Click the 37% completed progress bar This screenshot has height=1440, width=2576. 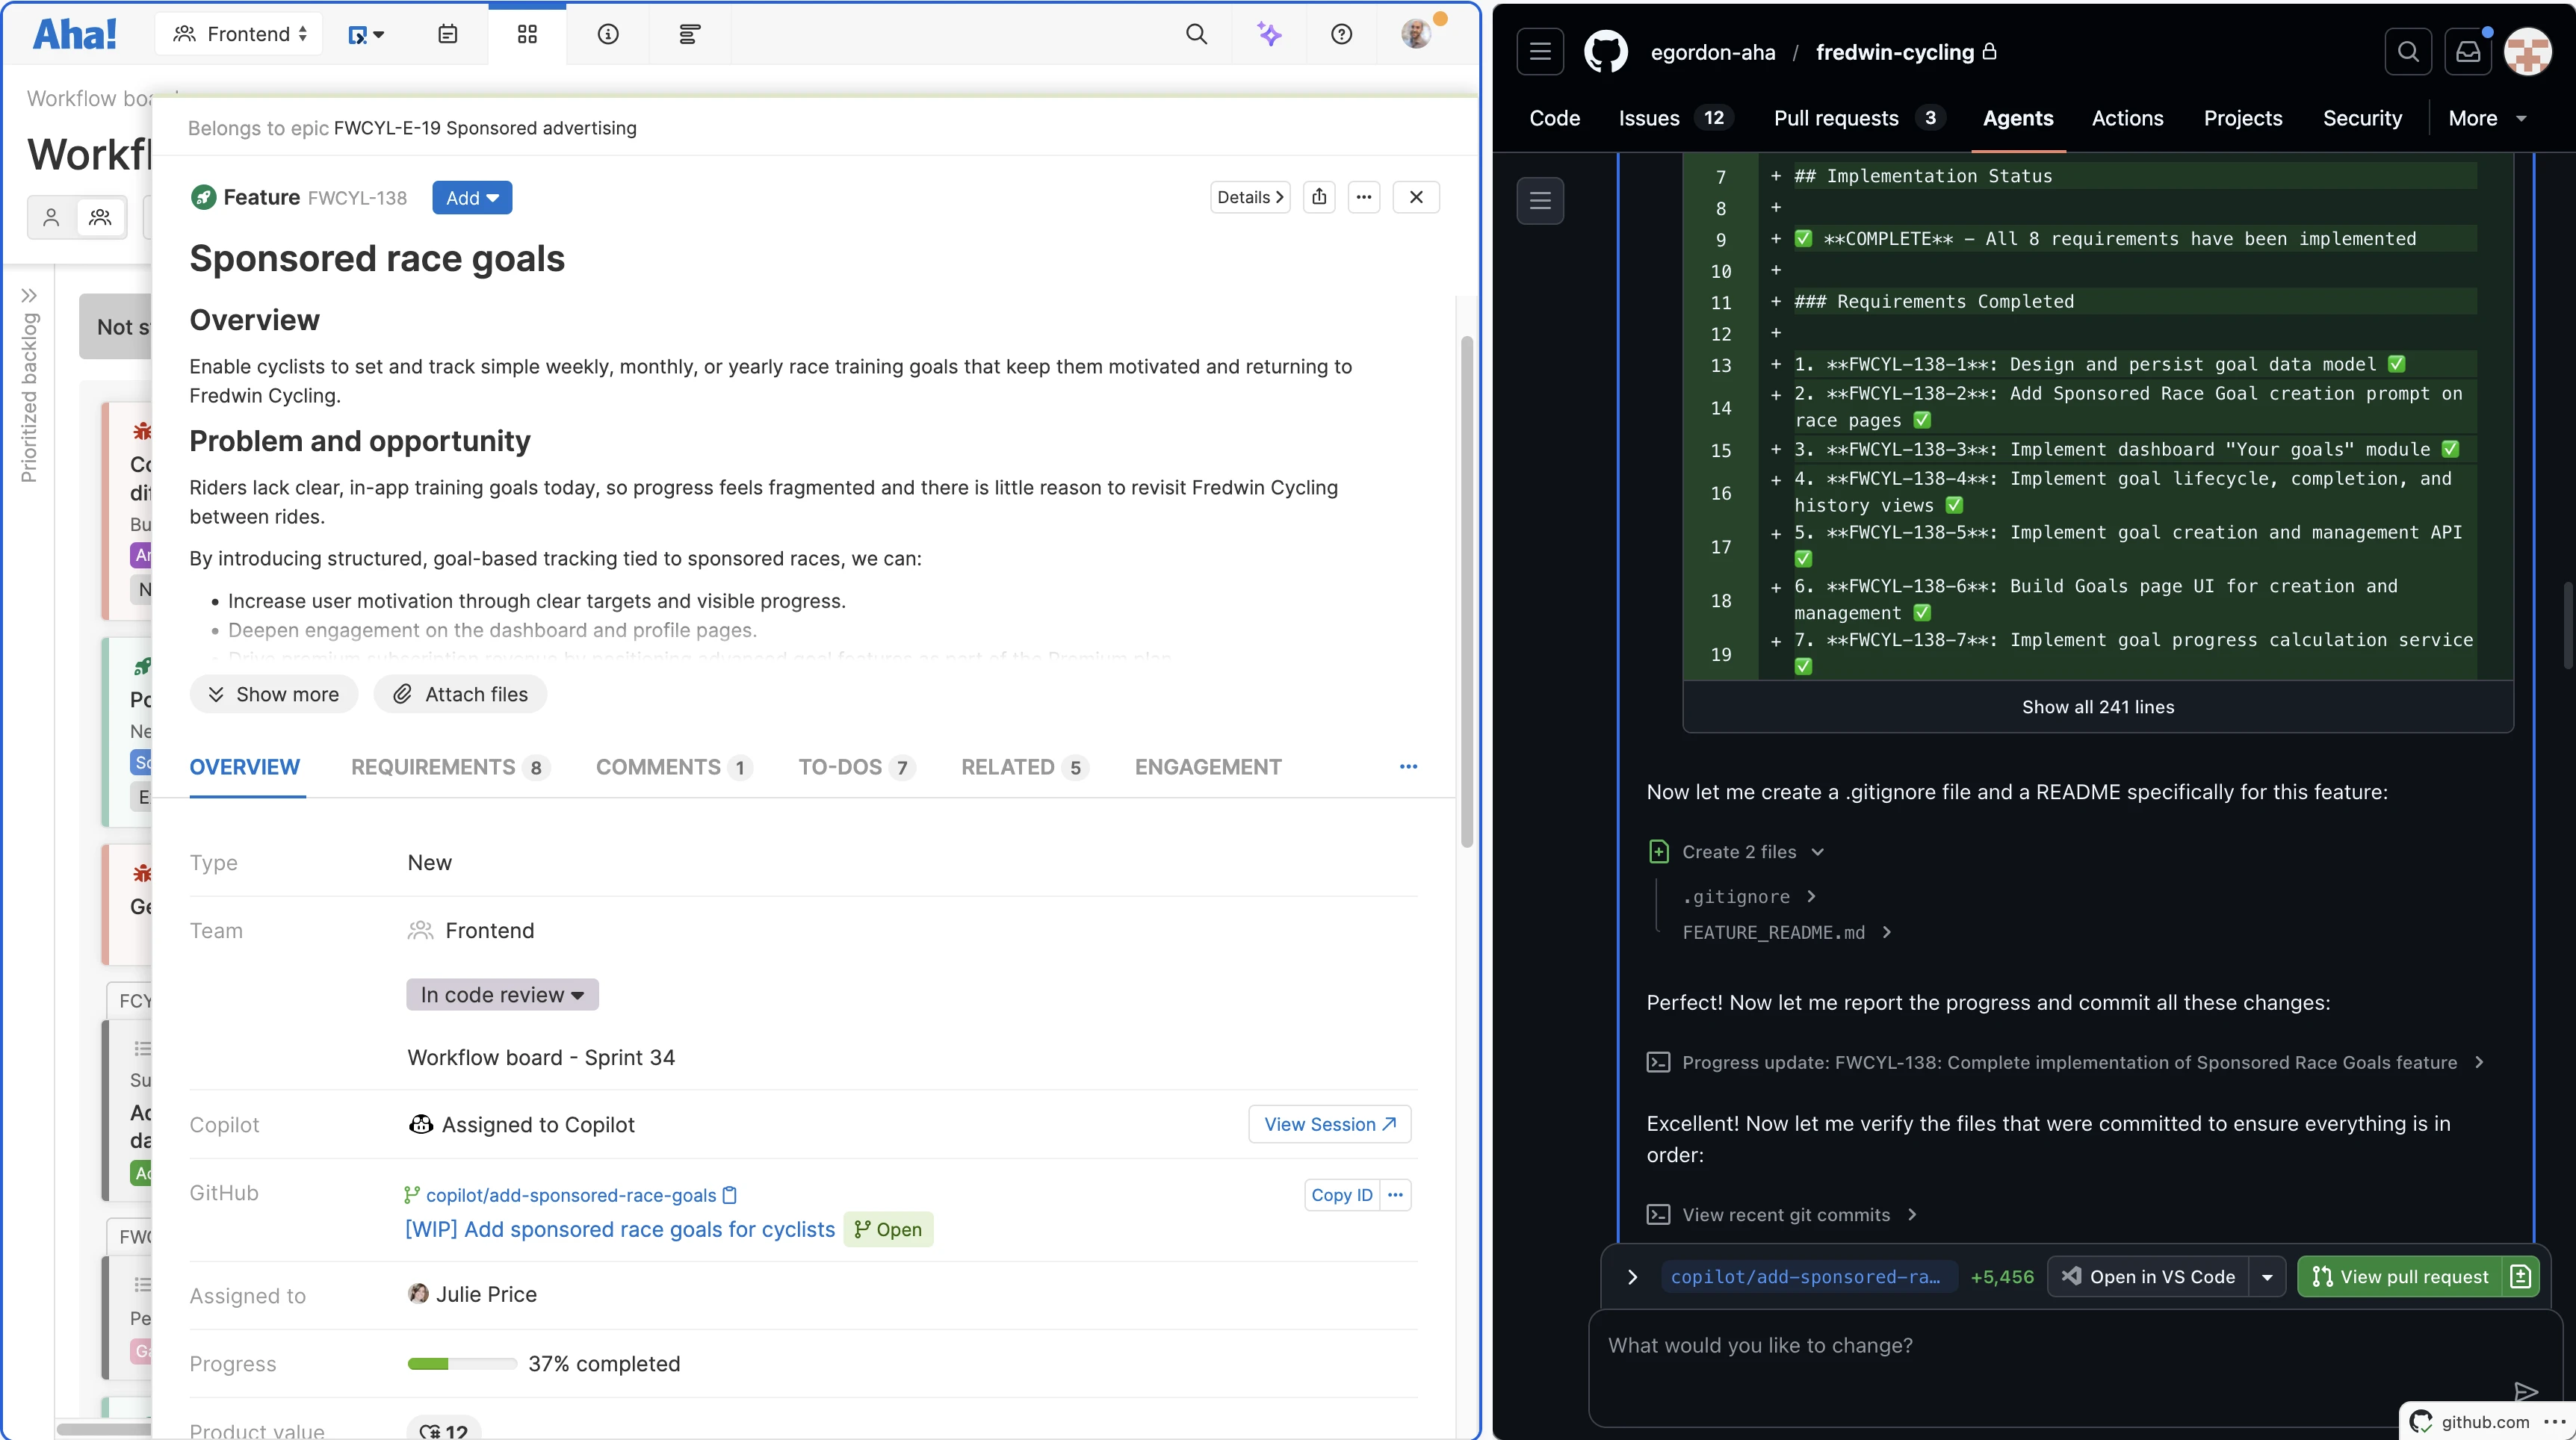462,1364
